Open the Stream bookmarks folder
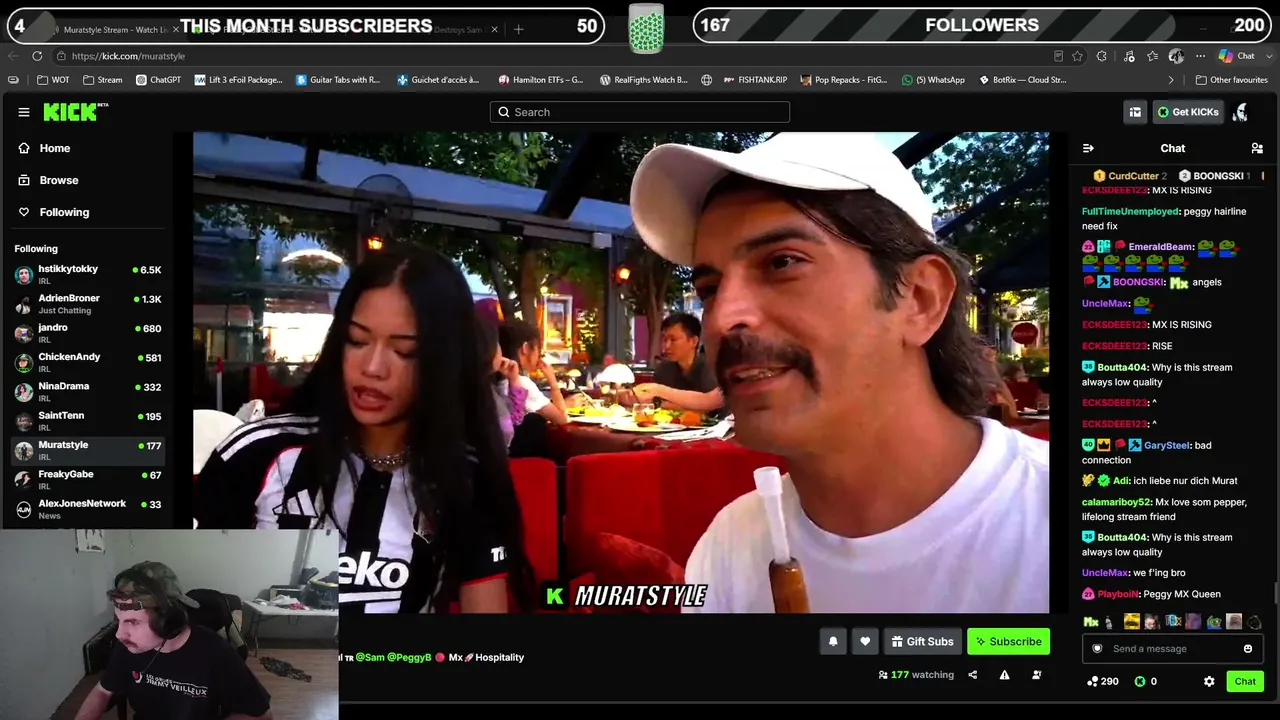This screenshot has width=1280, height=720. click(102, 80)
